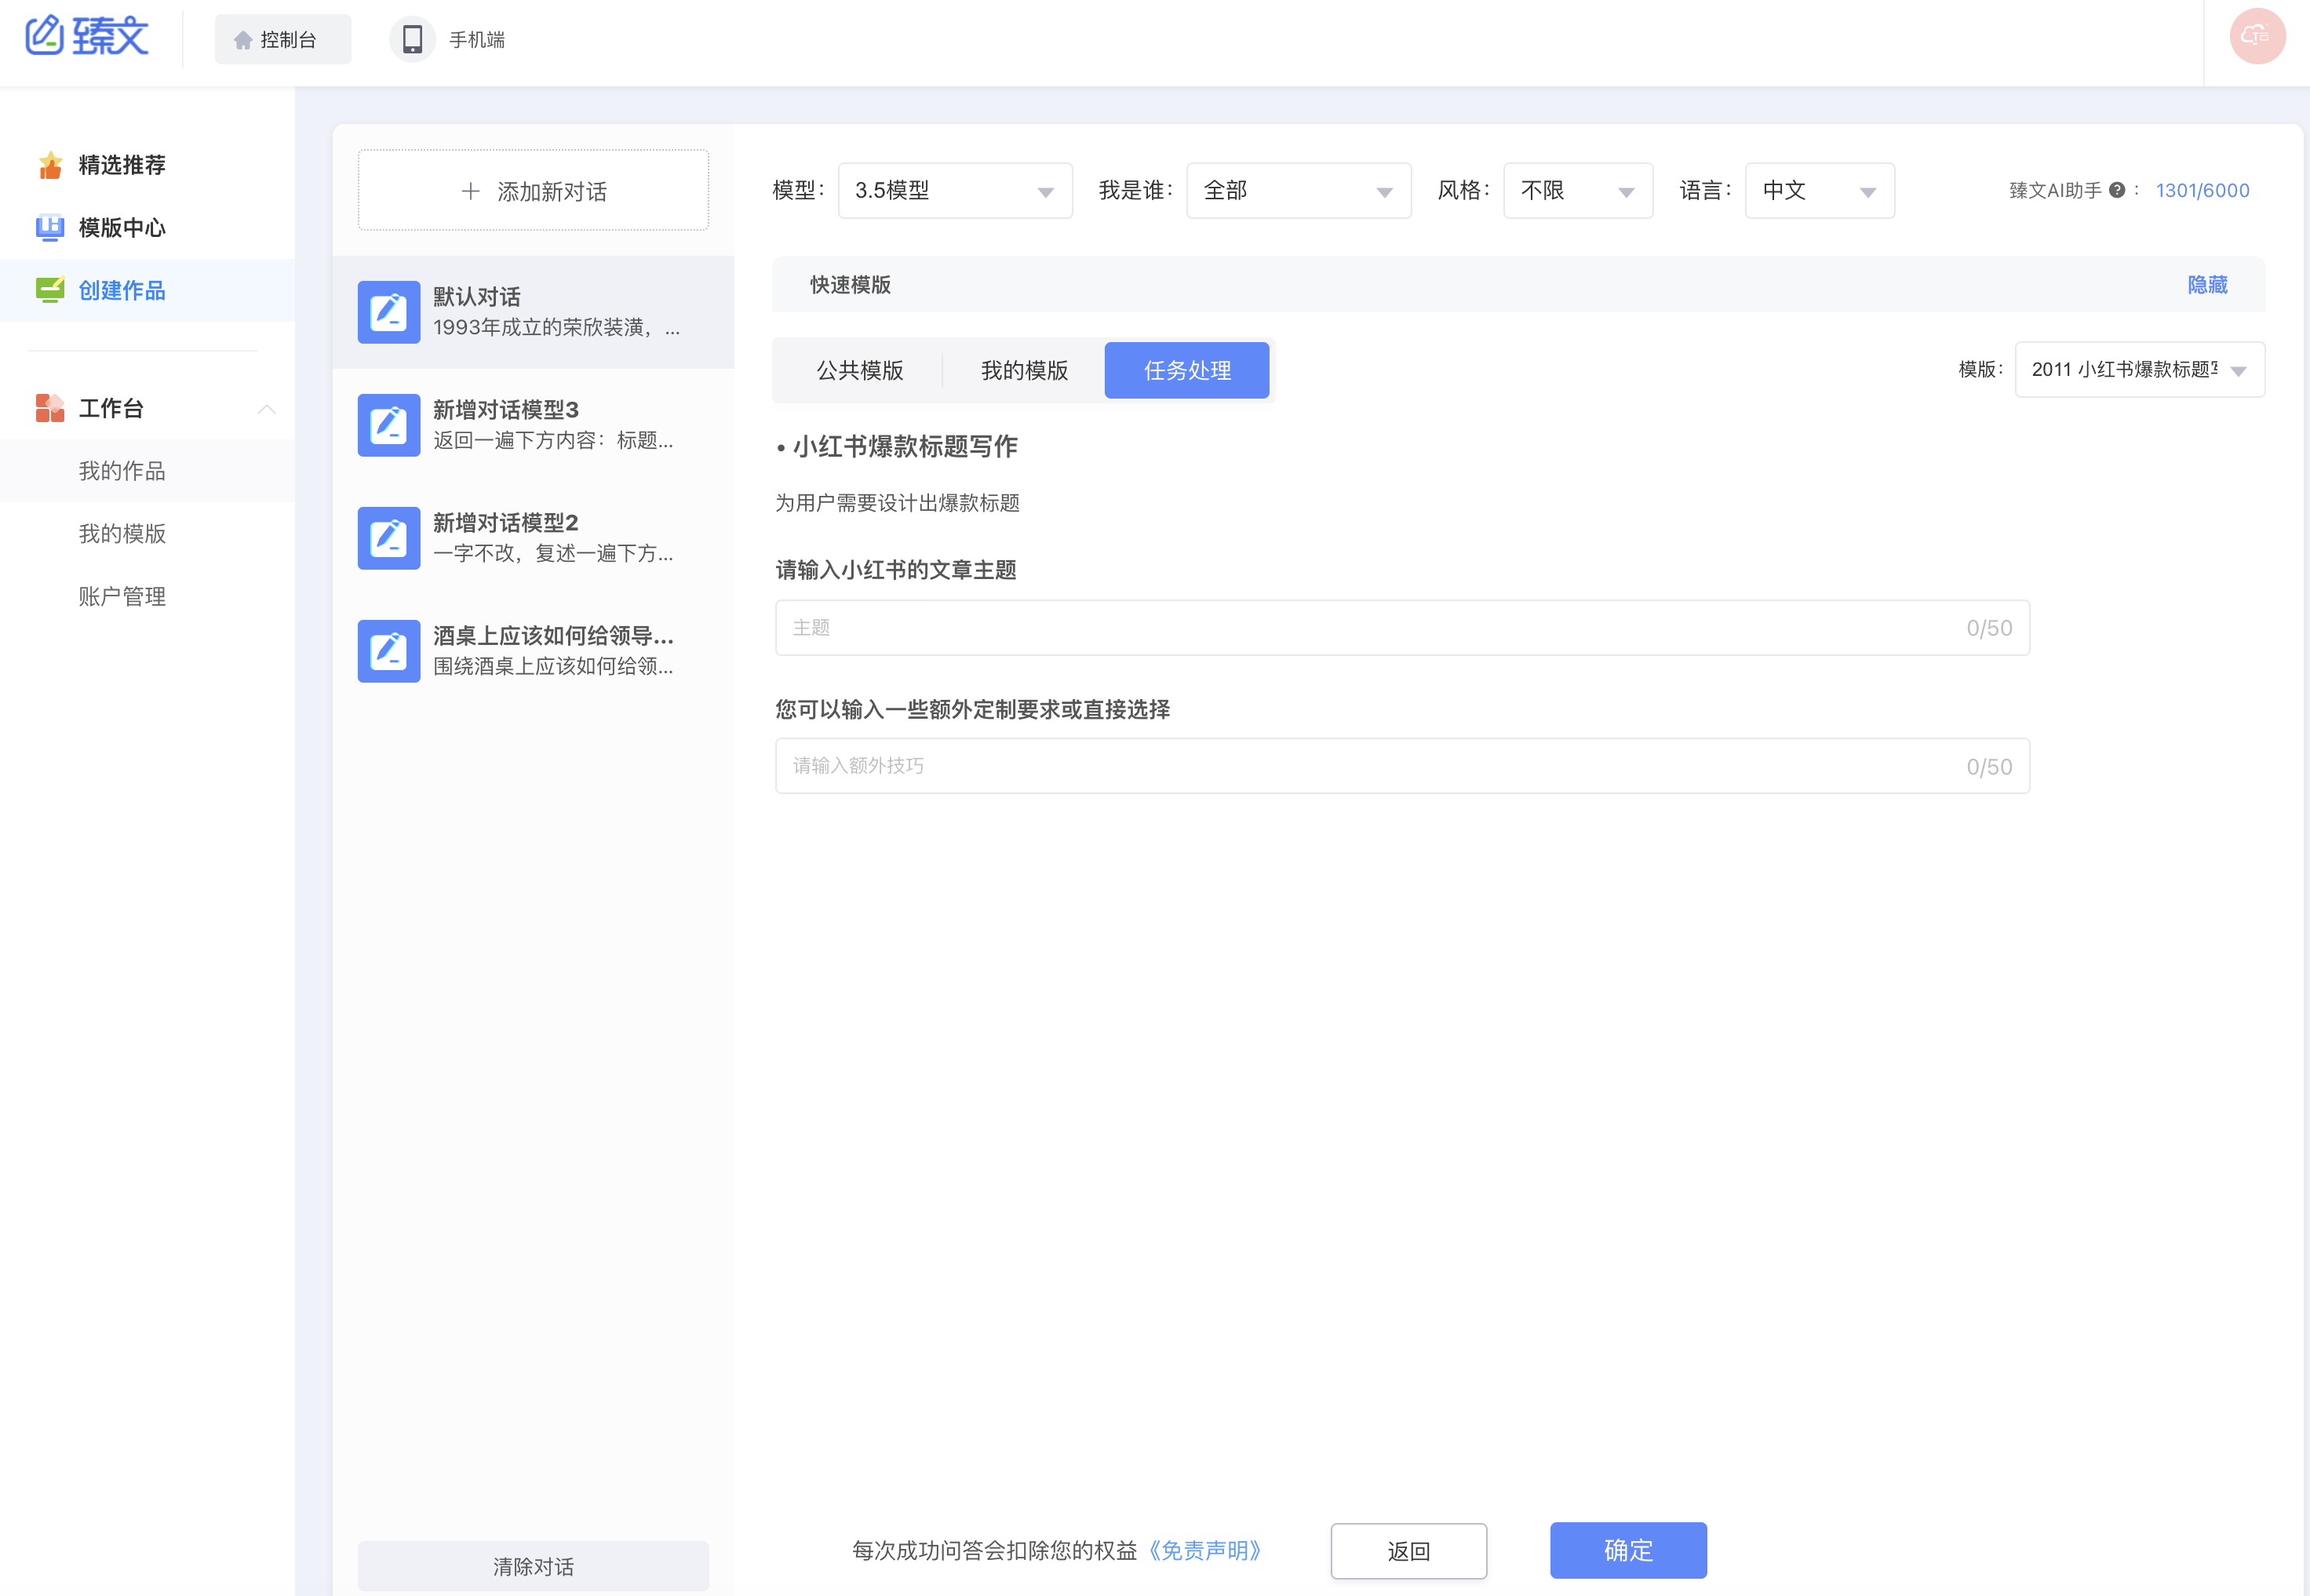Image resolution: width=2310 pixels, height=1596 pixels.
Task: Collapse the 工作台 section chevron
Action: 267,409
